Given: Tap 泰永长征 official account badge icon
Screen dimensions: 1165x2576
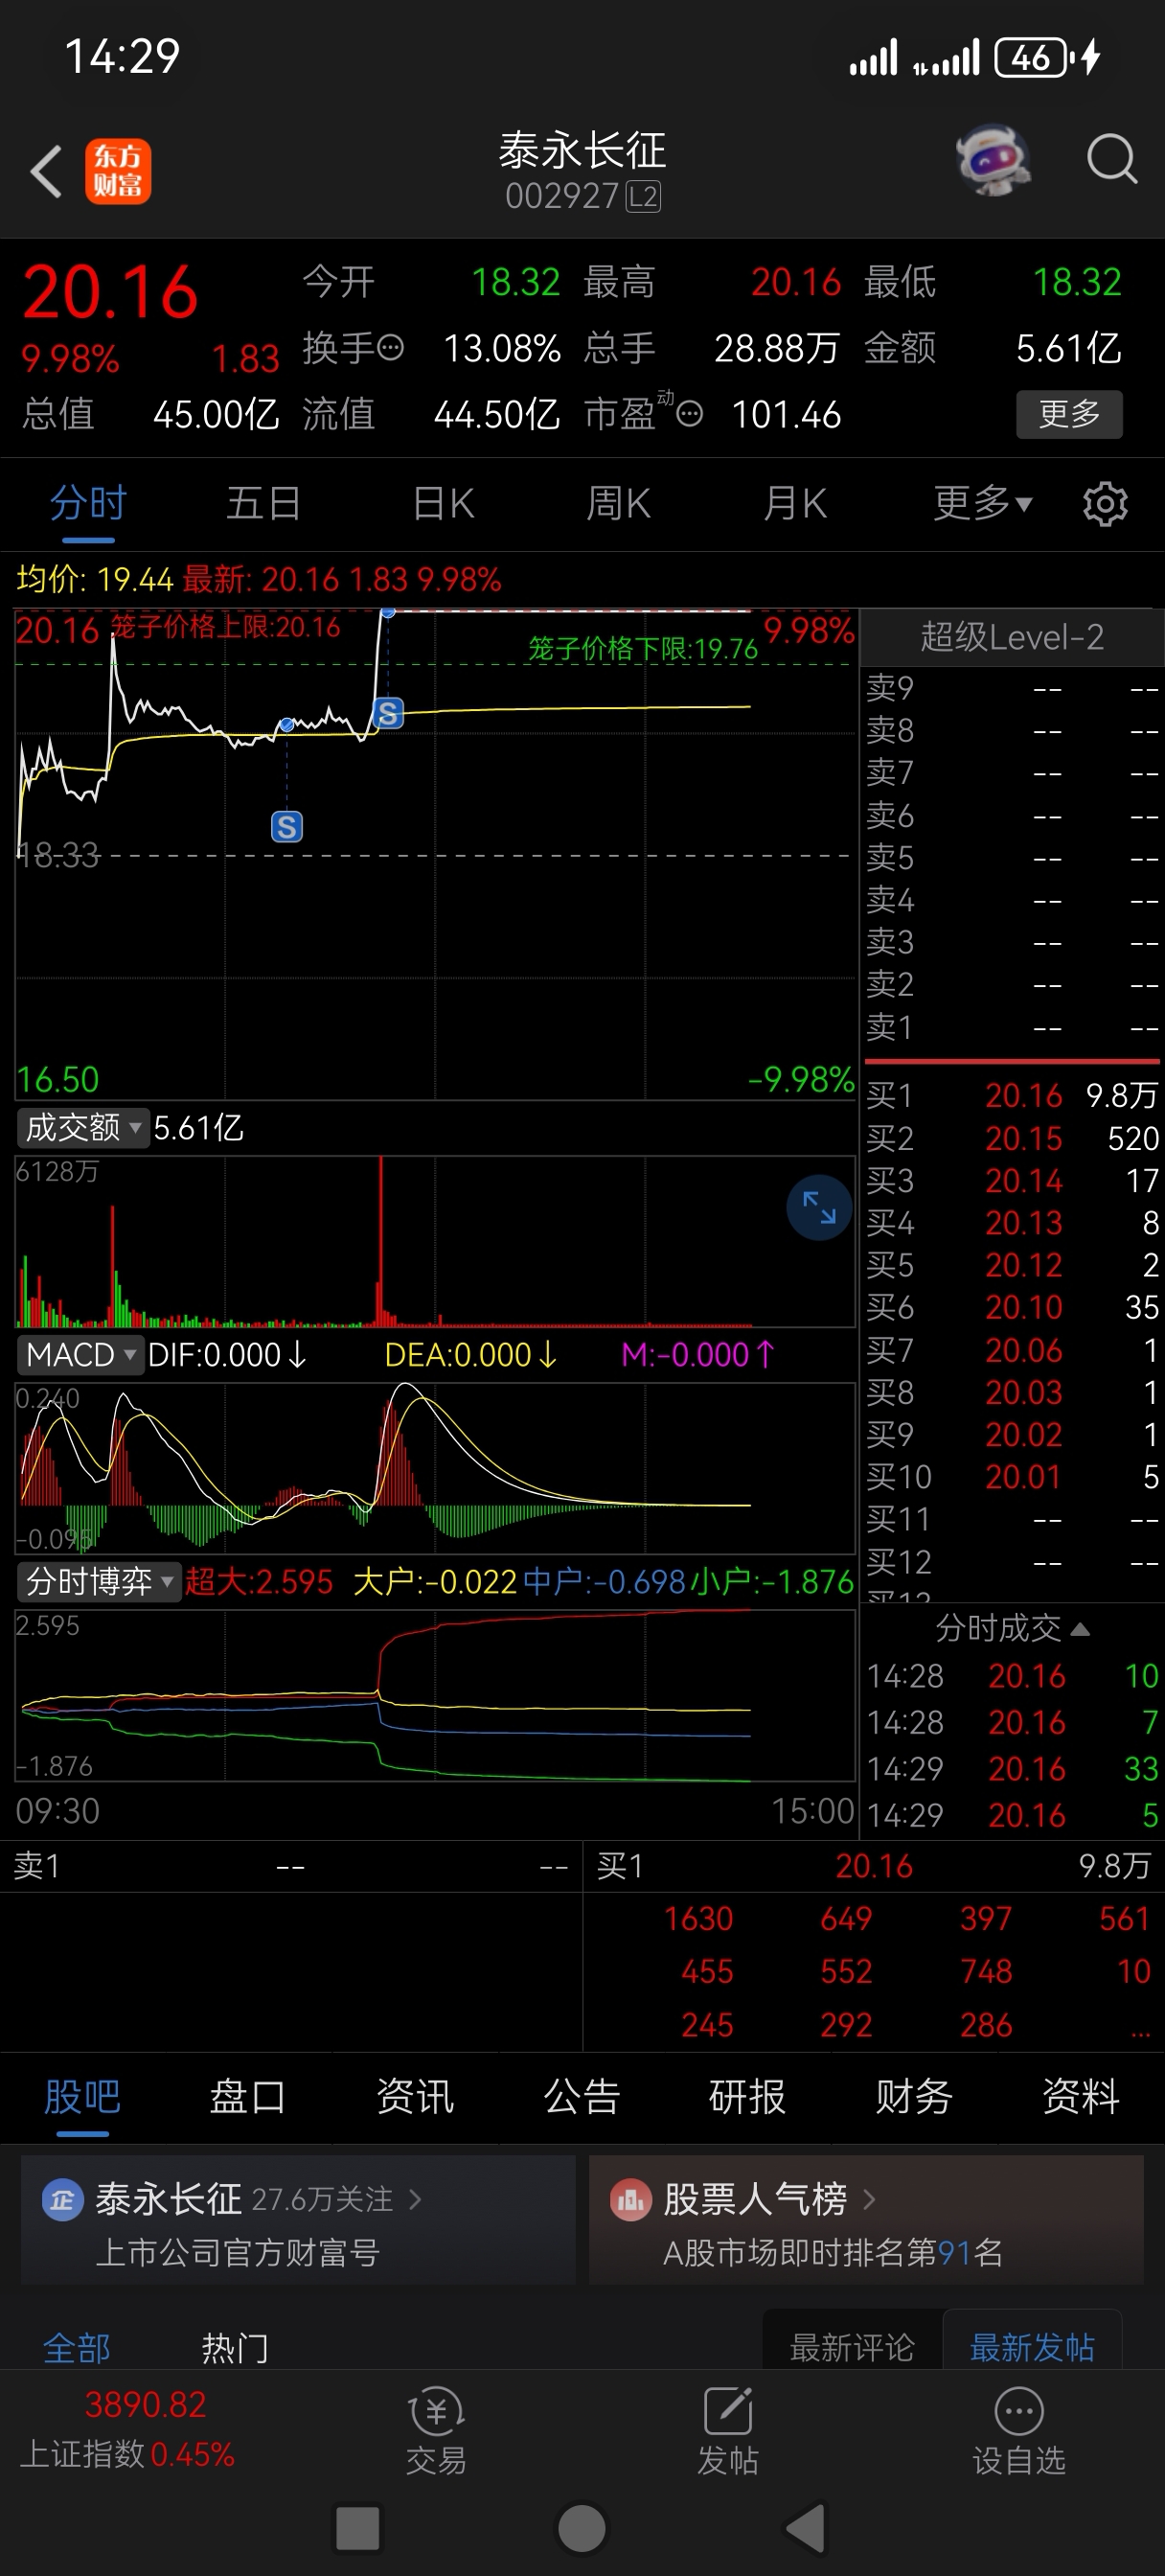Looking at the screenshot, I should point(62,2200).
